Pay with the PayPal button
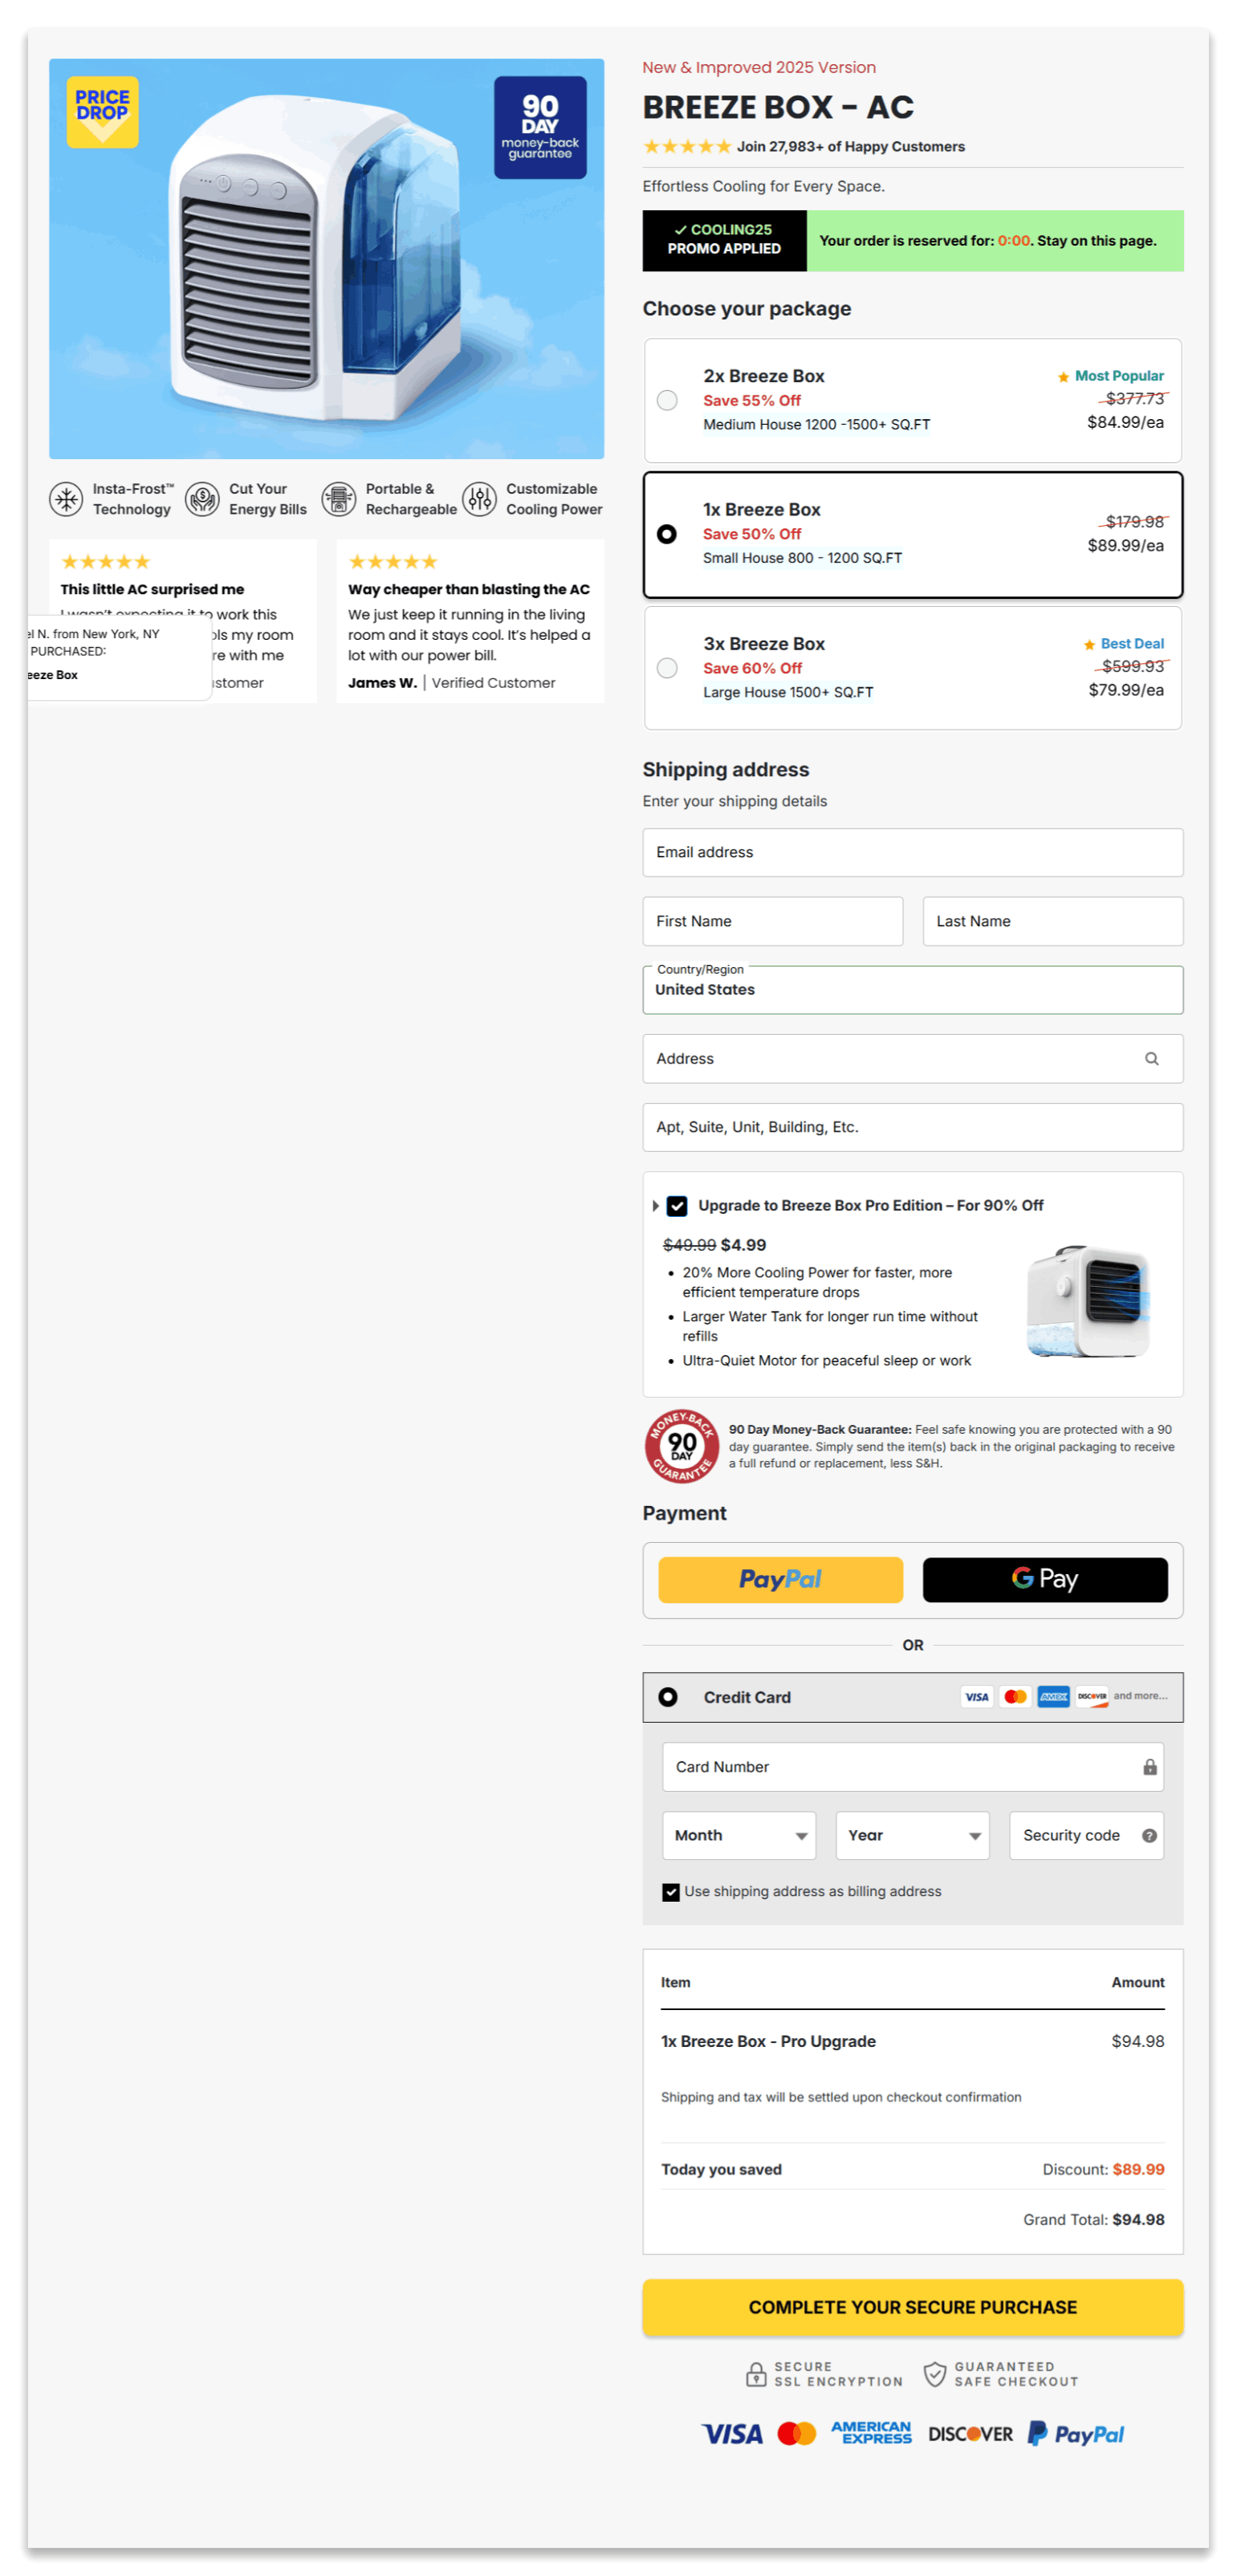Image resolution: width=1237 pixels, height=2576 pixels. (x=780, y=1580)
